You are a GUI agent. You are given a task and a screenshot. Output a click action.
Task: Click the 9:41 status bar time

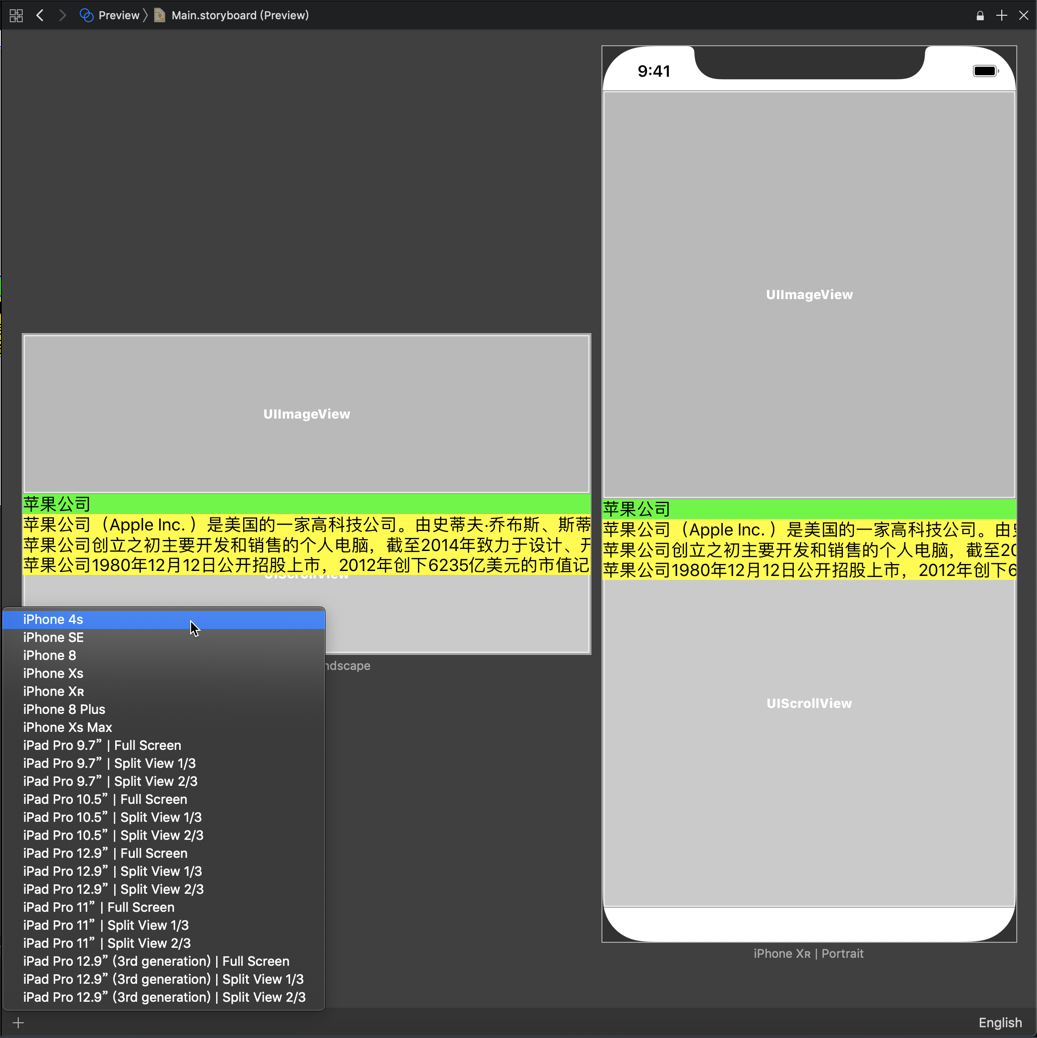click(654, 71)
